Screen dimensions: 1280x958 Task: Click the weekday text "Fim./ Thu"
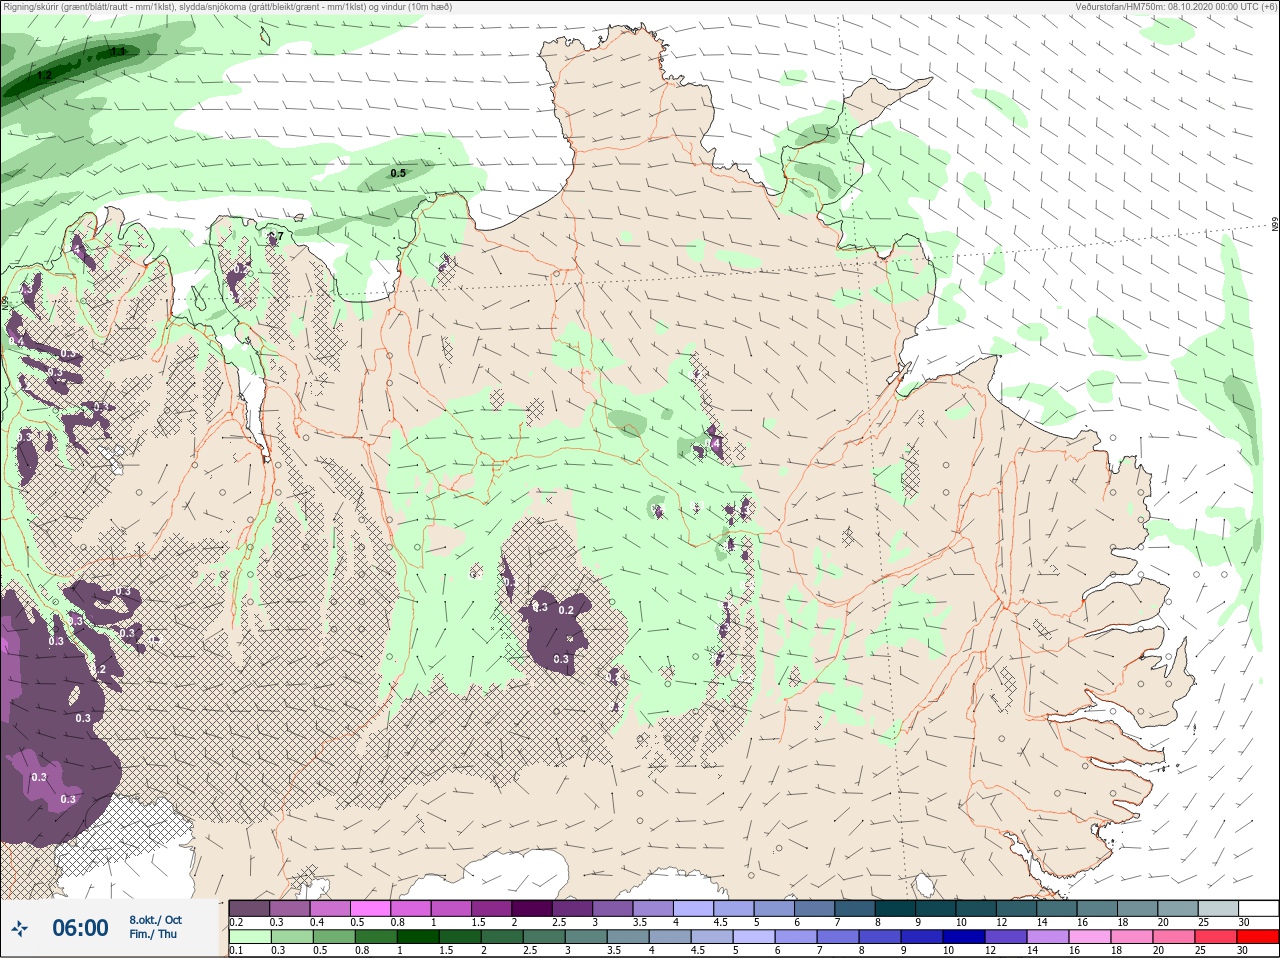coord(153,934)
